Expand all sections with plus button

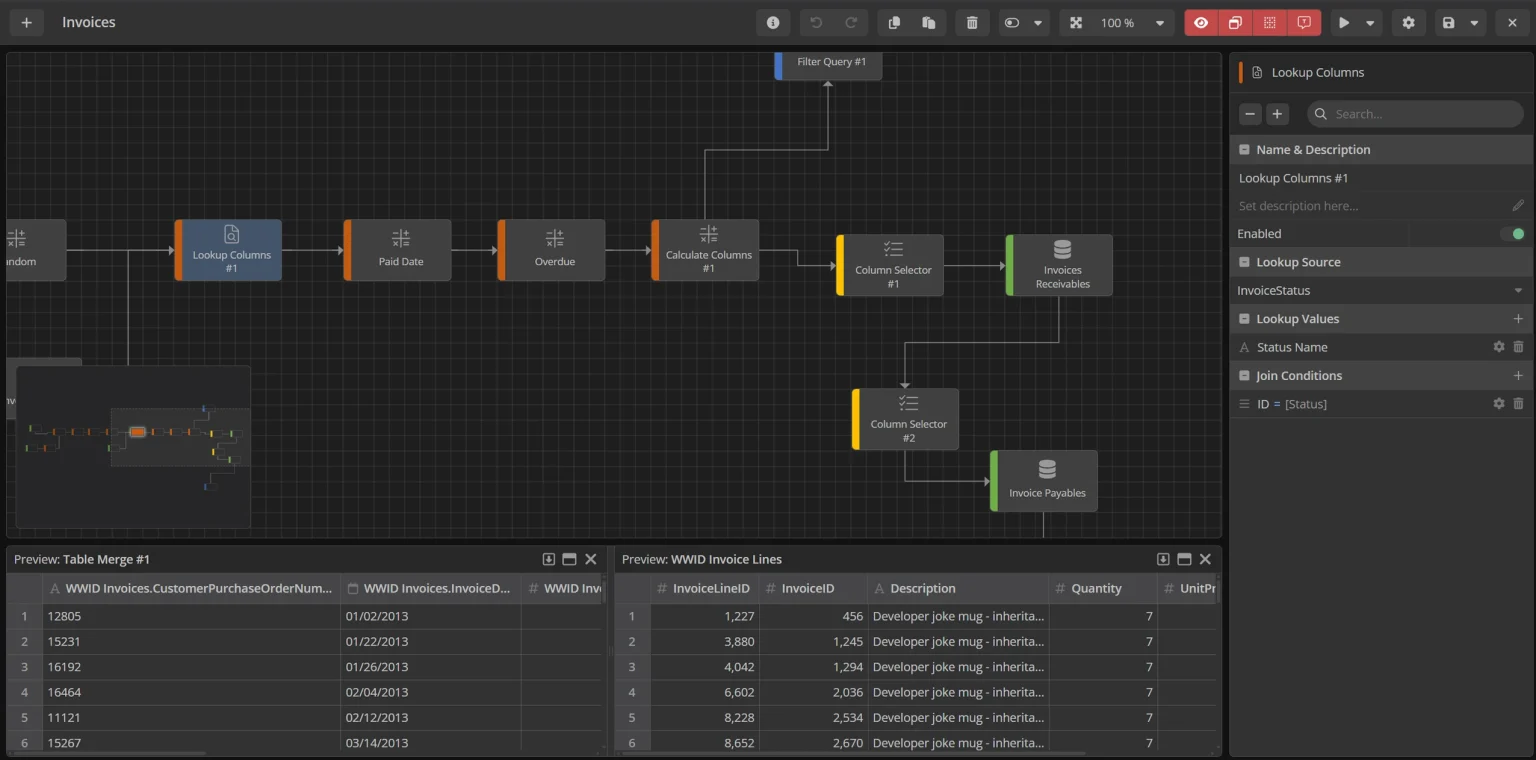(1277, 114)
